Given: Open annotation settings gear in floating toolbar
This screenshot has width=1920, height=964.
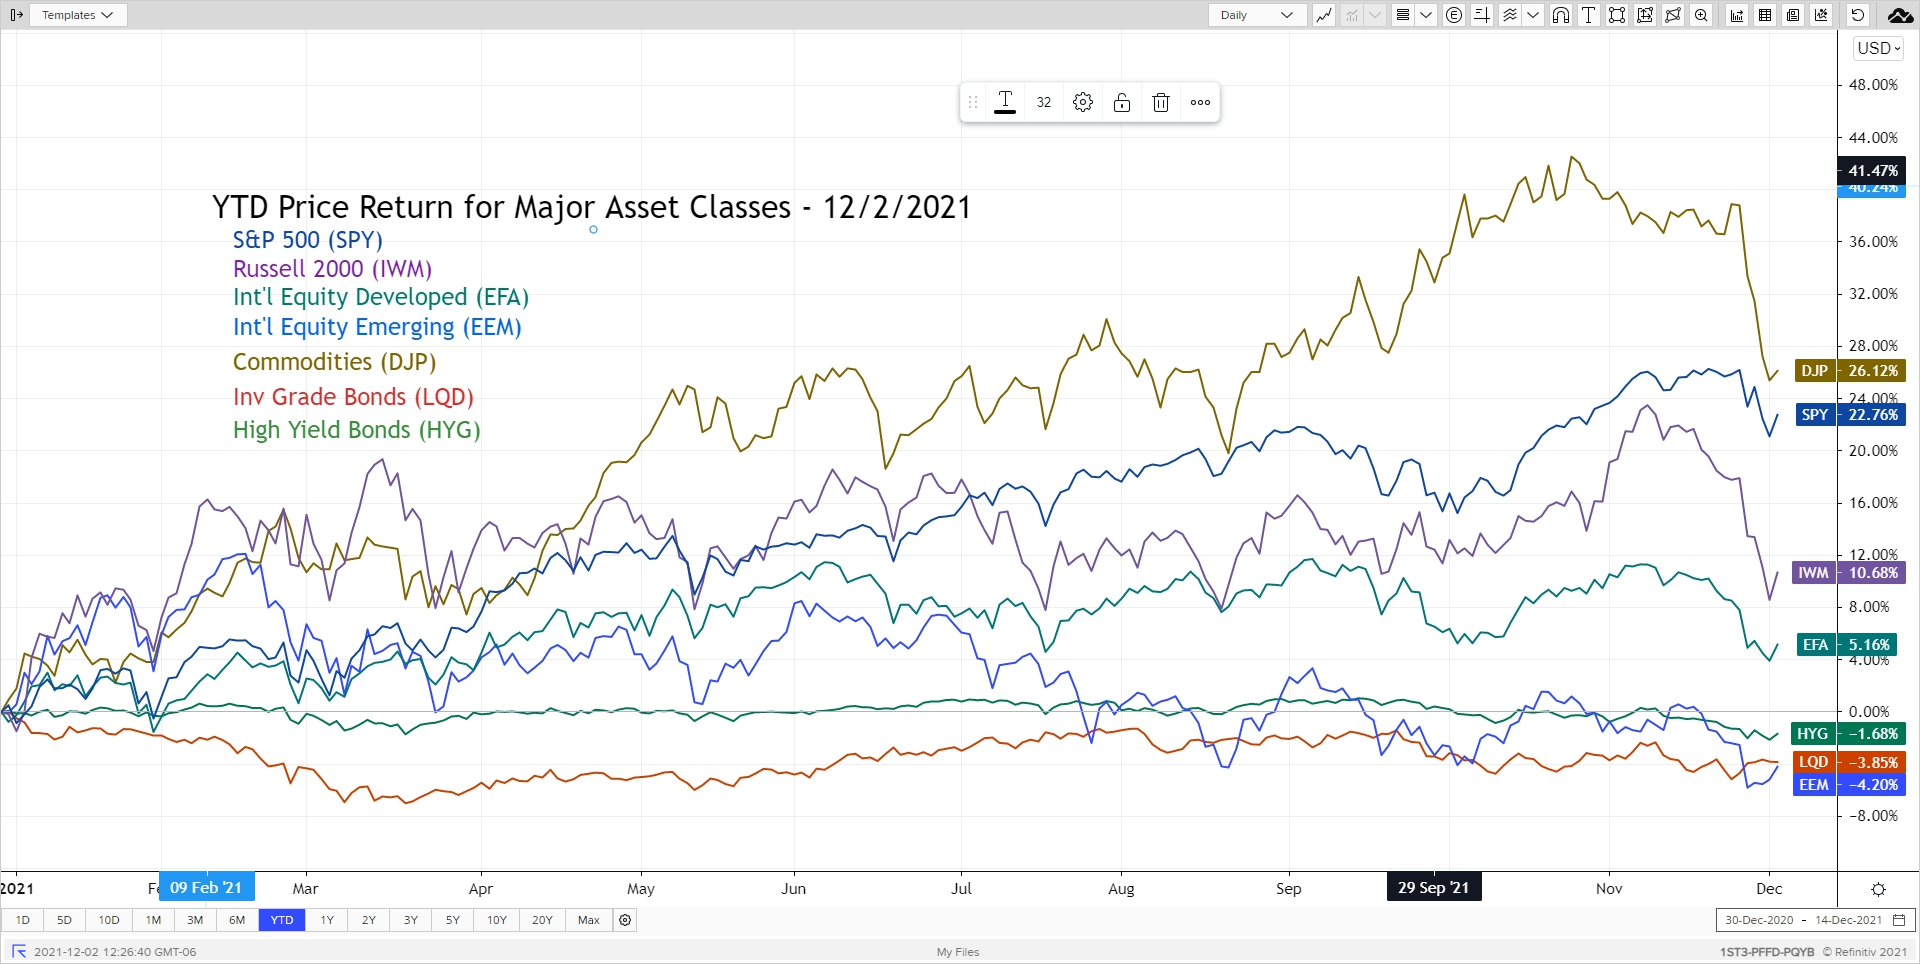Looking at the screenshot, I should pos(1082,102).
